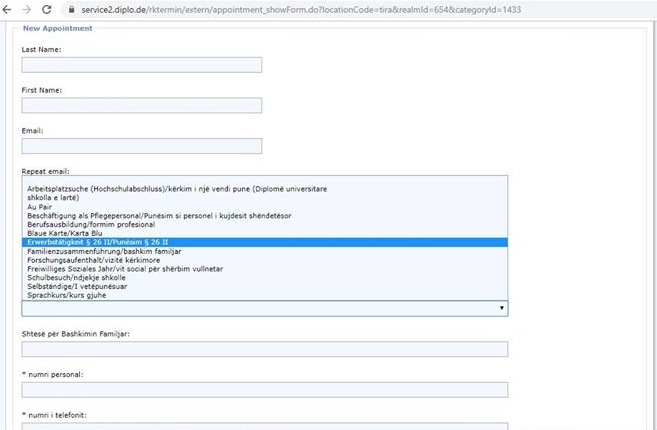Choose Schulbesuch/ndjekje shkolle option

pyautogui.click(x=265, y=278)
